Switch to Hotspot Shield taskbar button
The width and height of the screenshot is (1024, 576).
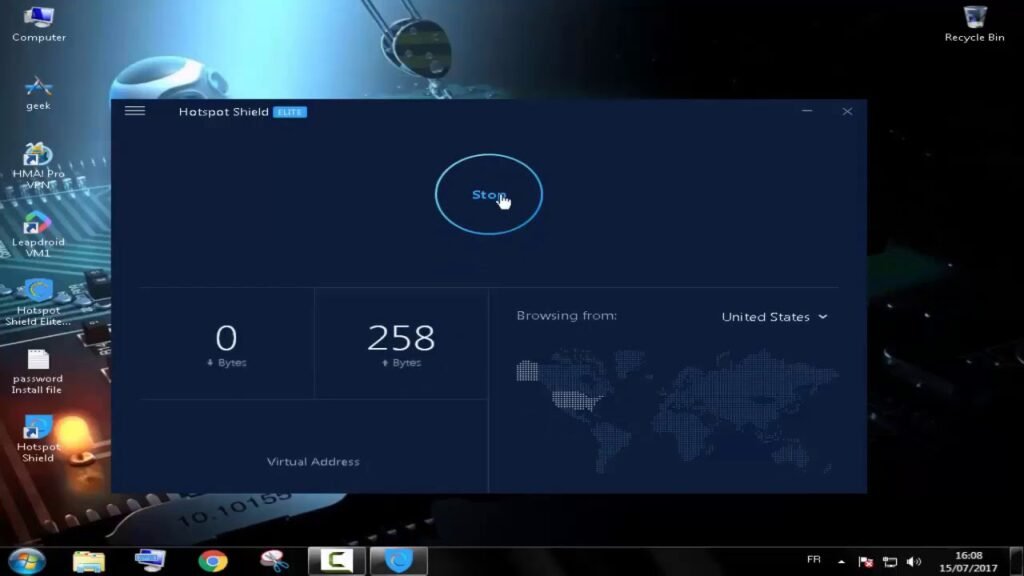[398, 561]
